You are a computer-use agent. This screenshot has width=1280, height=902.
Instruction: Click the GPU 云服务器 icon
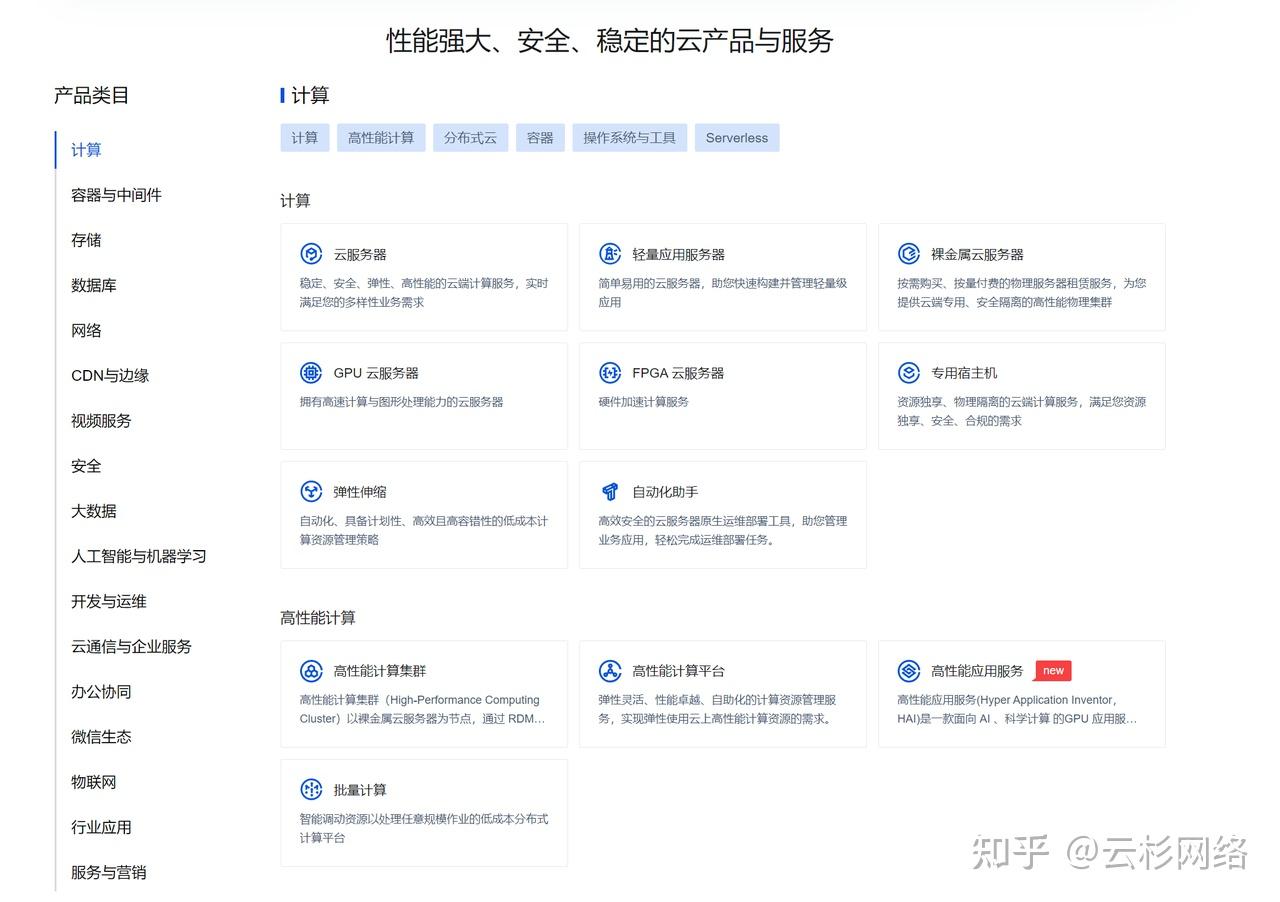[x=311, y=372]
